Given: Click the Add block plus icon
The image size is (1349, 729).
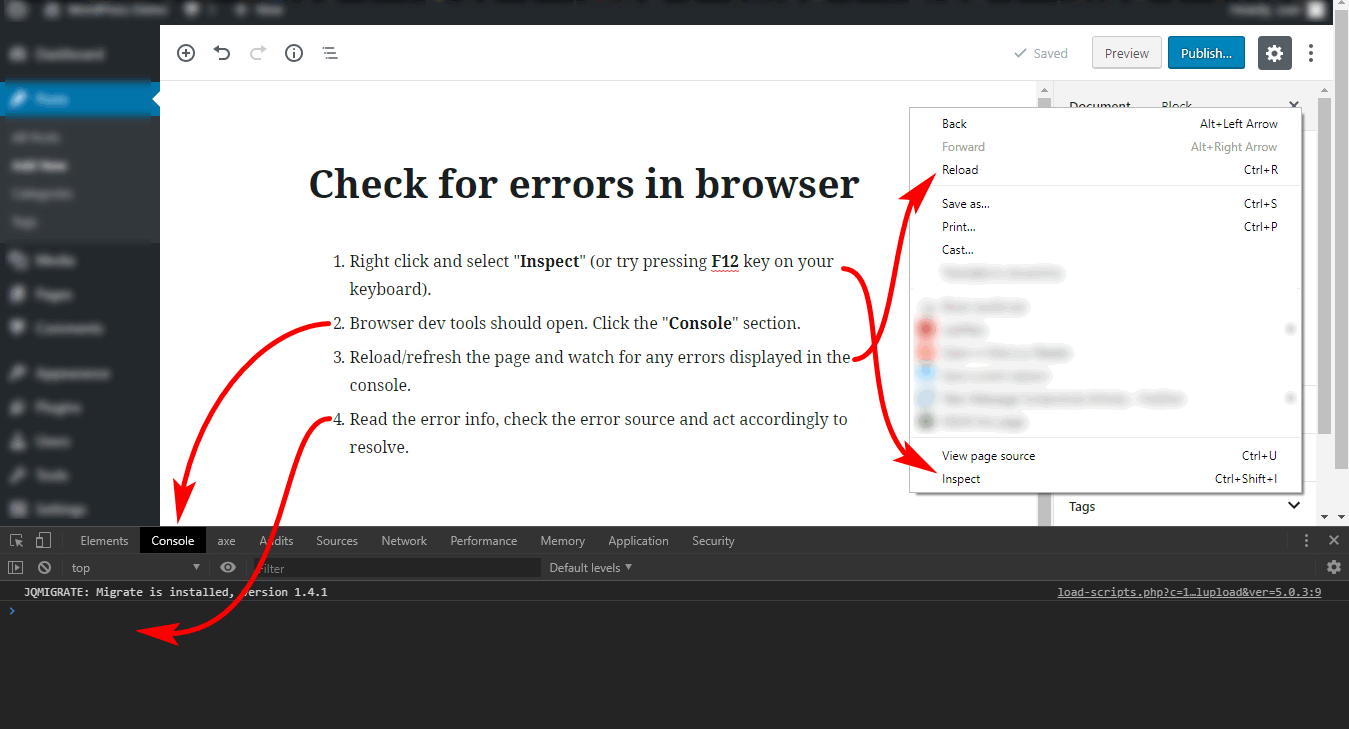Looking at the screenshot, I should (x=186, y=53).
